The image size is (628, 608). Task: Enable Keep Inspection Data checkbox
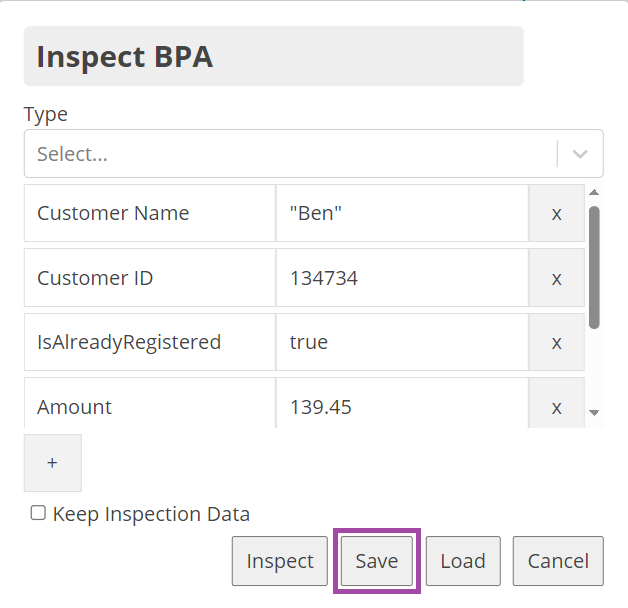39,514
